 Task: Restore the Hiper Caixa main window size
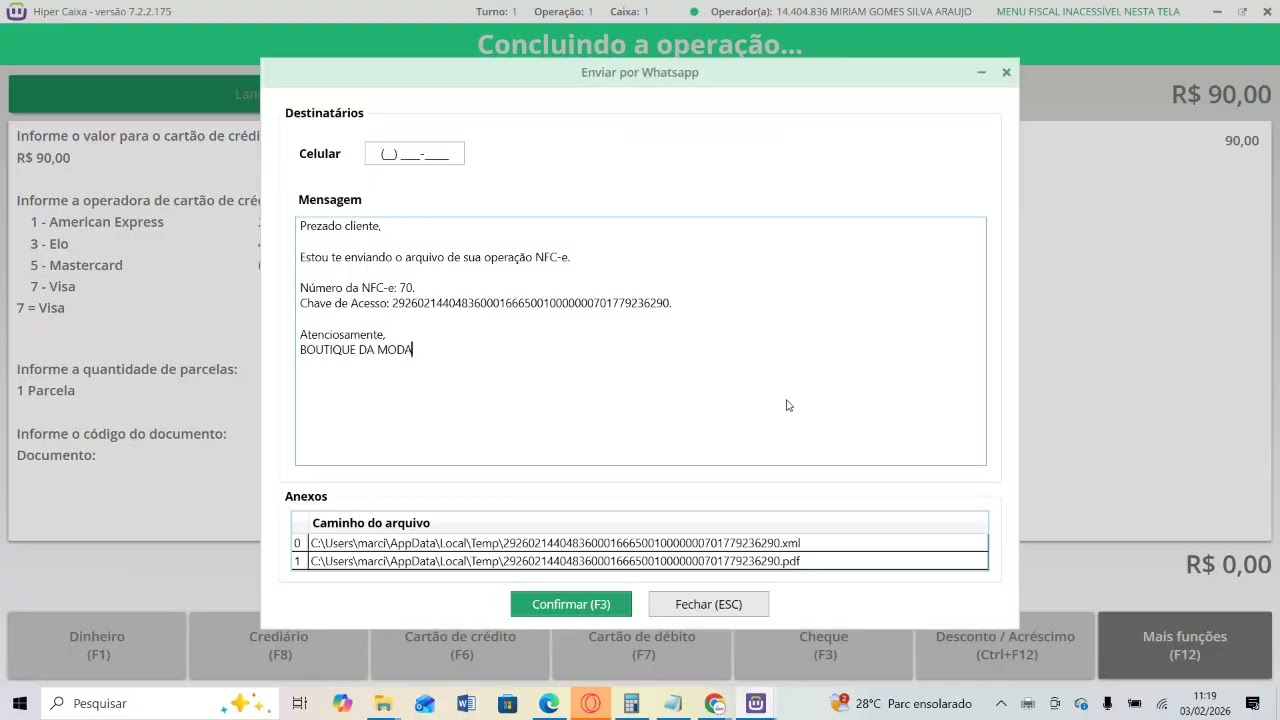tap(1242, 12)
